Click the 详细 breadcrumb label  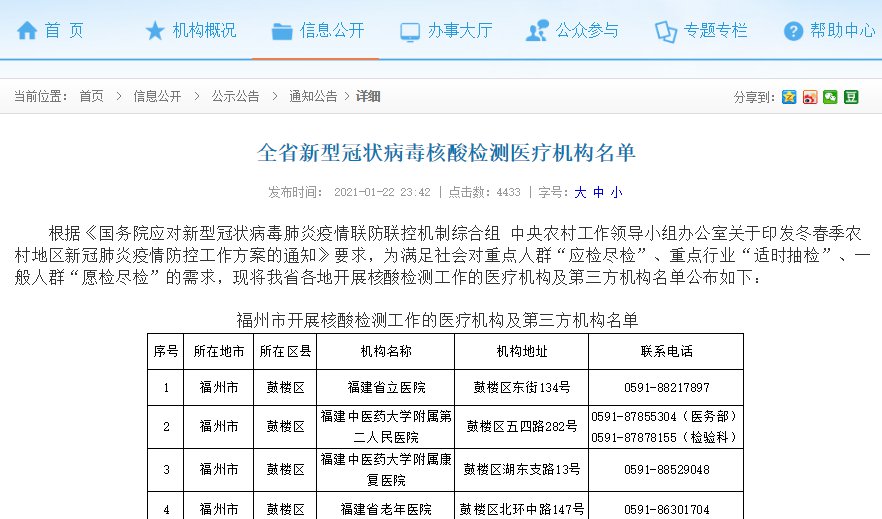[x=368, y=97]
